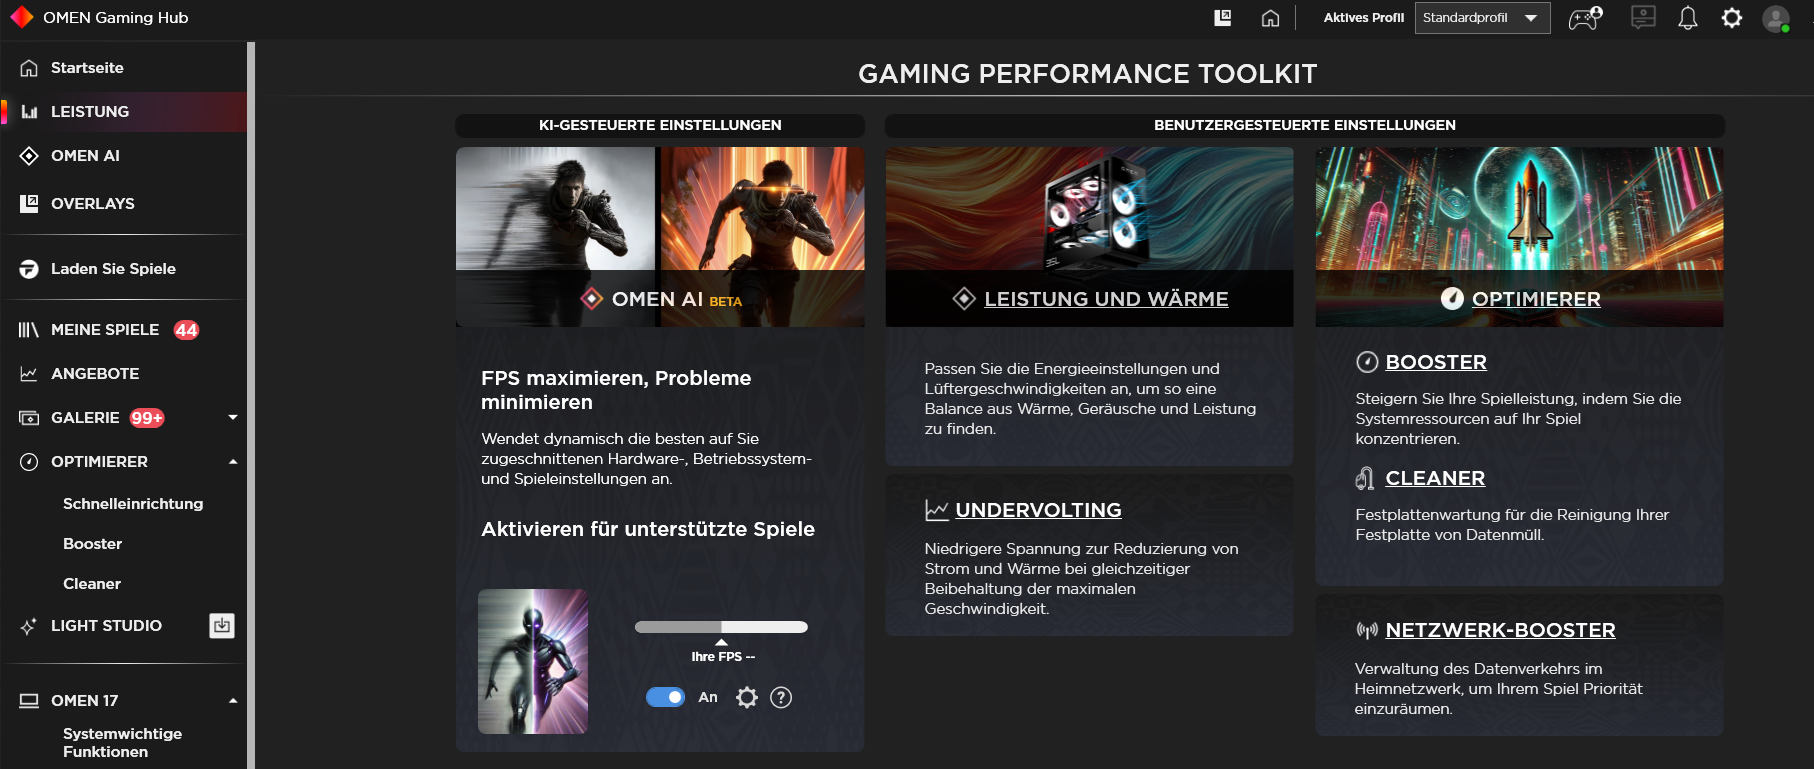Open Schnelleinrichtung sub-item
This screenshot has width=1814, height=769.
pos(133,504)
